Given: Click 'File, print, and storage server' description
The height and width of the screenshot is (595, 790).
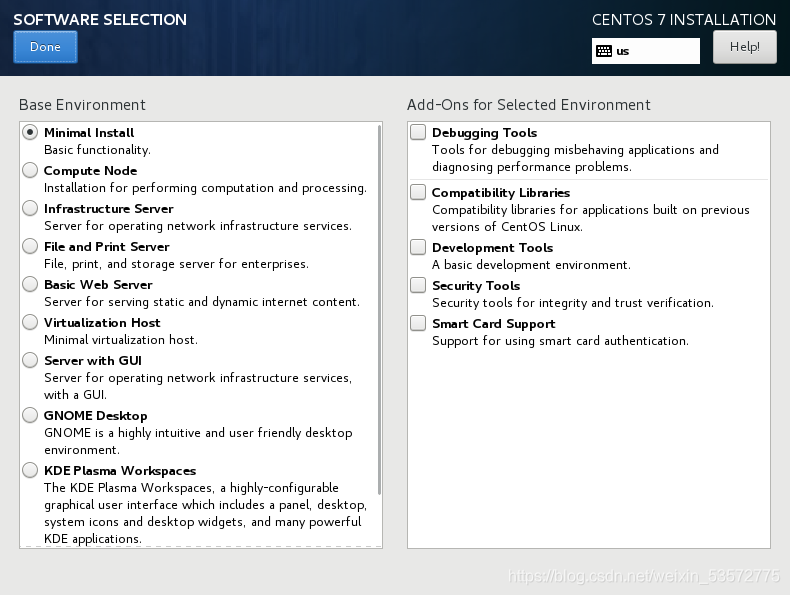Looking at the screenshot, I should pyautogui.click(x=176, y=263).
